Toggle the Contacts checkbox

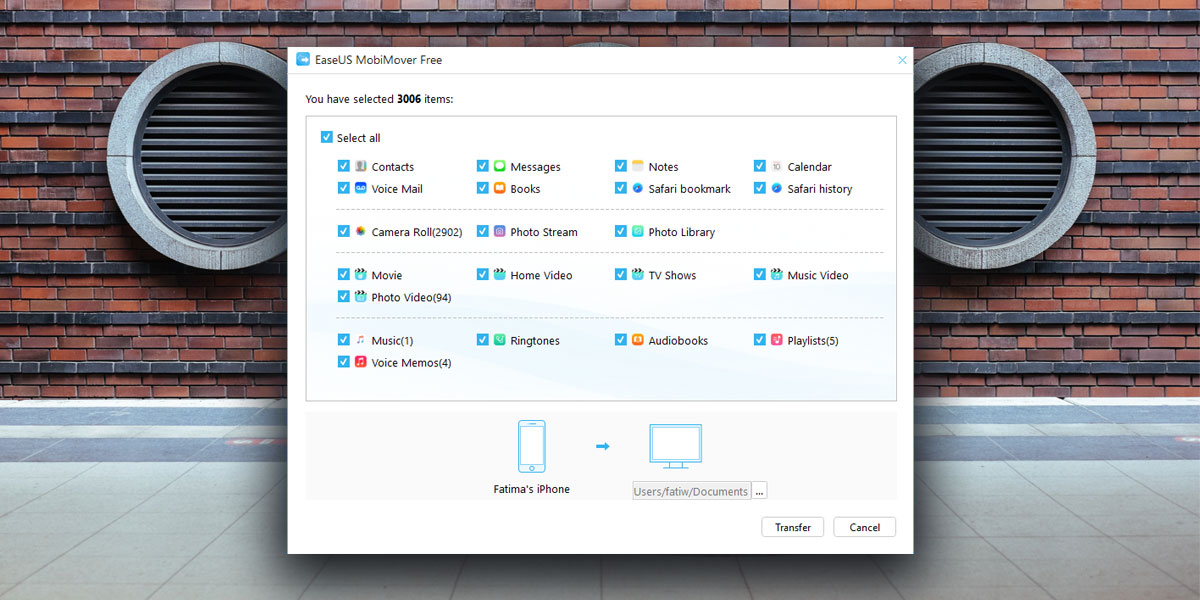click(x=343, y=166)
